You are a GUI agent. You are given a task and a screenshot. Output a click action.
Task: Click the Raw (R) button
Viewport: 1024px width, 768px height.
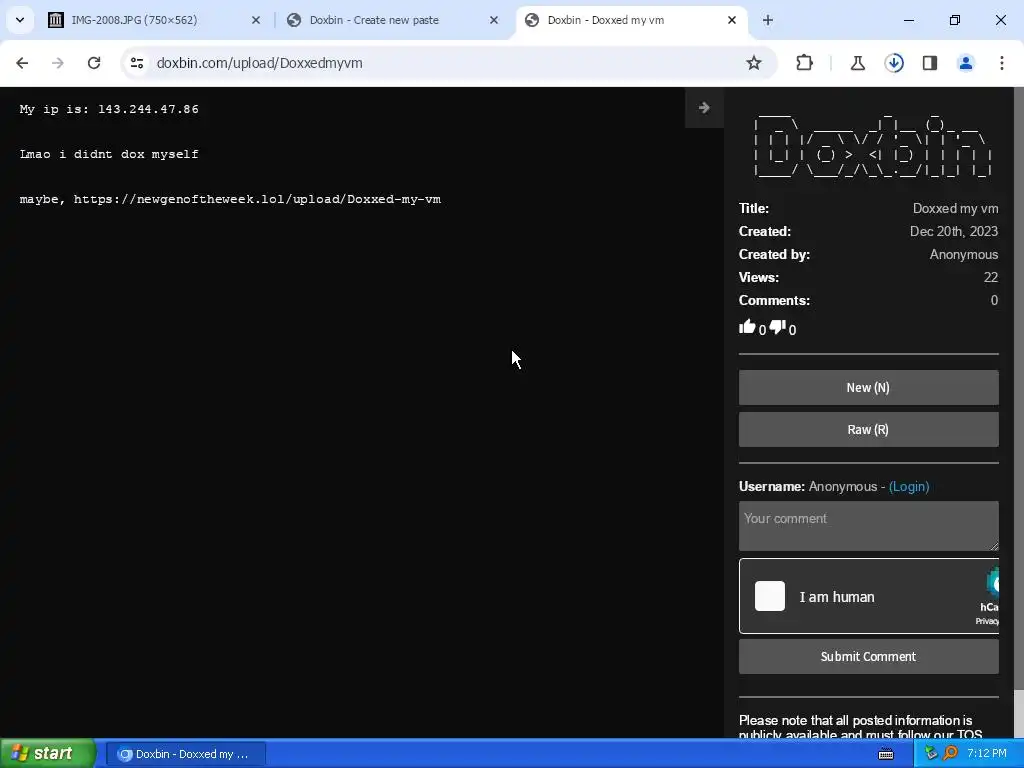click(x=868, y=429)
